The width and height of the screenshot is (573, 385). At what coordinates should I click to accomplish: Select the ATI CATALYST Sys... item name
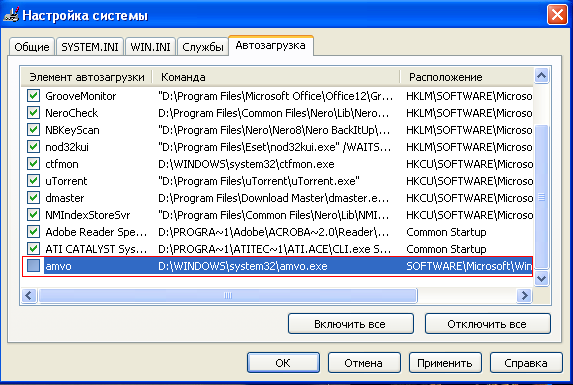coord(96,249)
